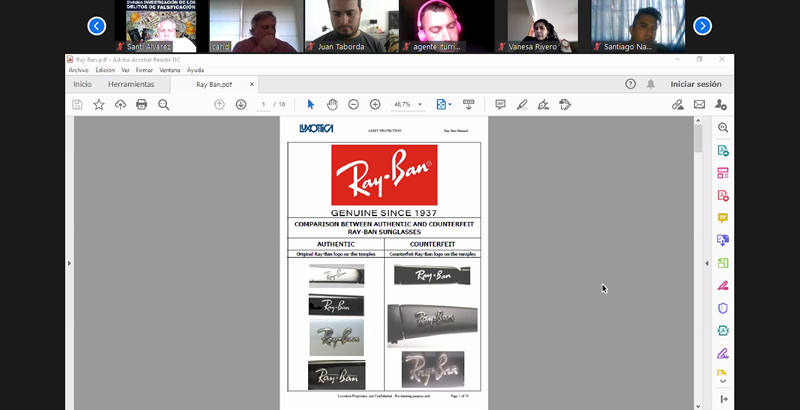Open the Ayuda menu

click(195, 70)
